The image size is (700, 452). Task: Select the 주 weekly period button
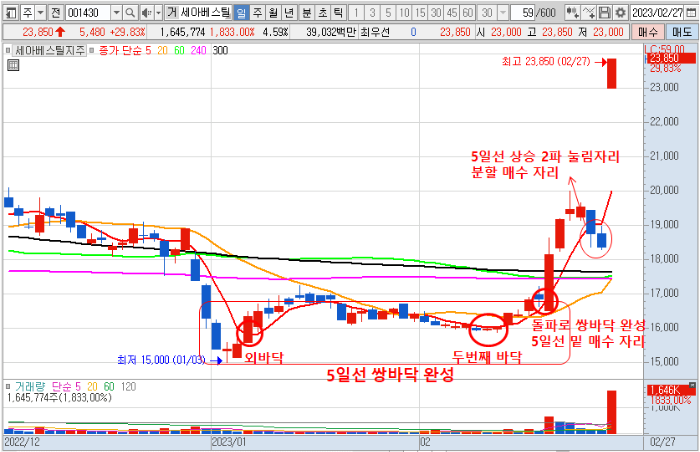point(258,13)
